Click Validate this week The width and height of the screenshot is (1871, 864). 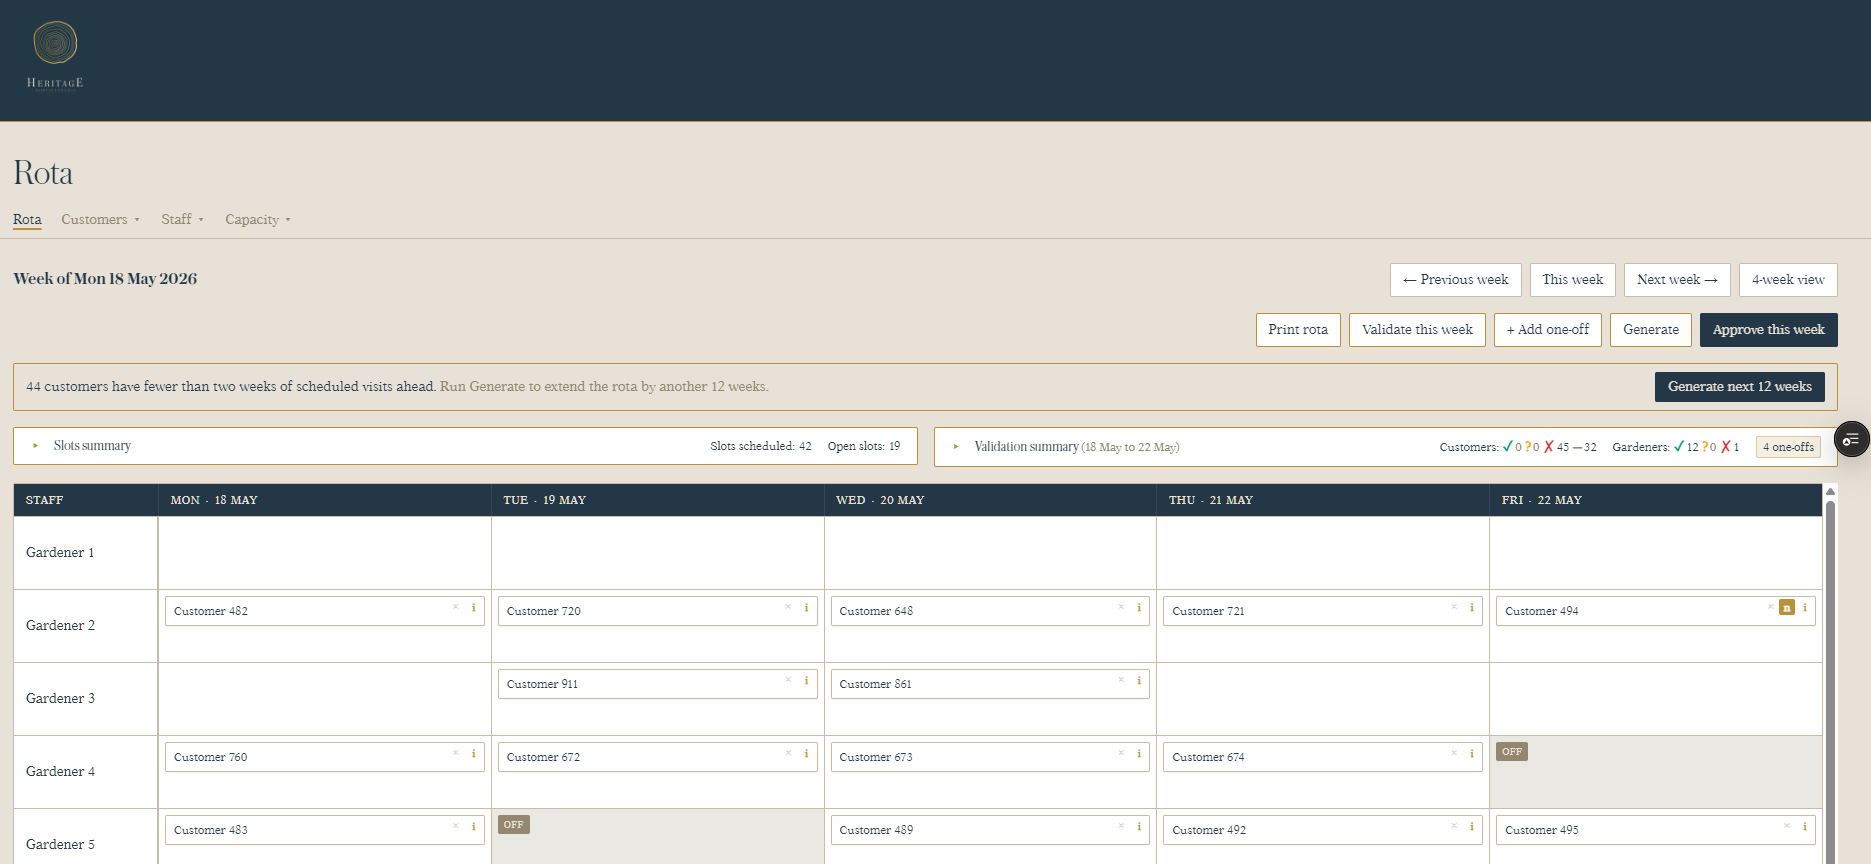[1417, 330]
